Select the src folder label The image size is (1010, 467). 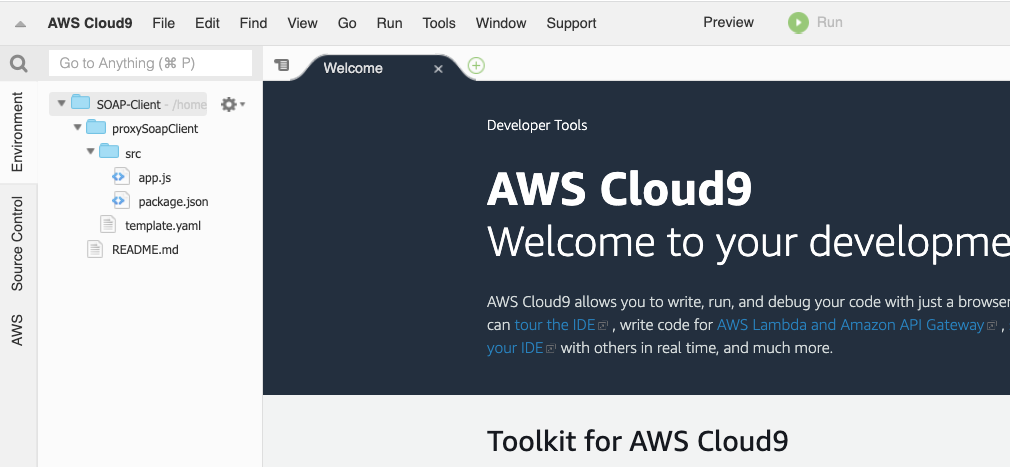point(133,154)
